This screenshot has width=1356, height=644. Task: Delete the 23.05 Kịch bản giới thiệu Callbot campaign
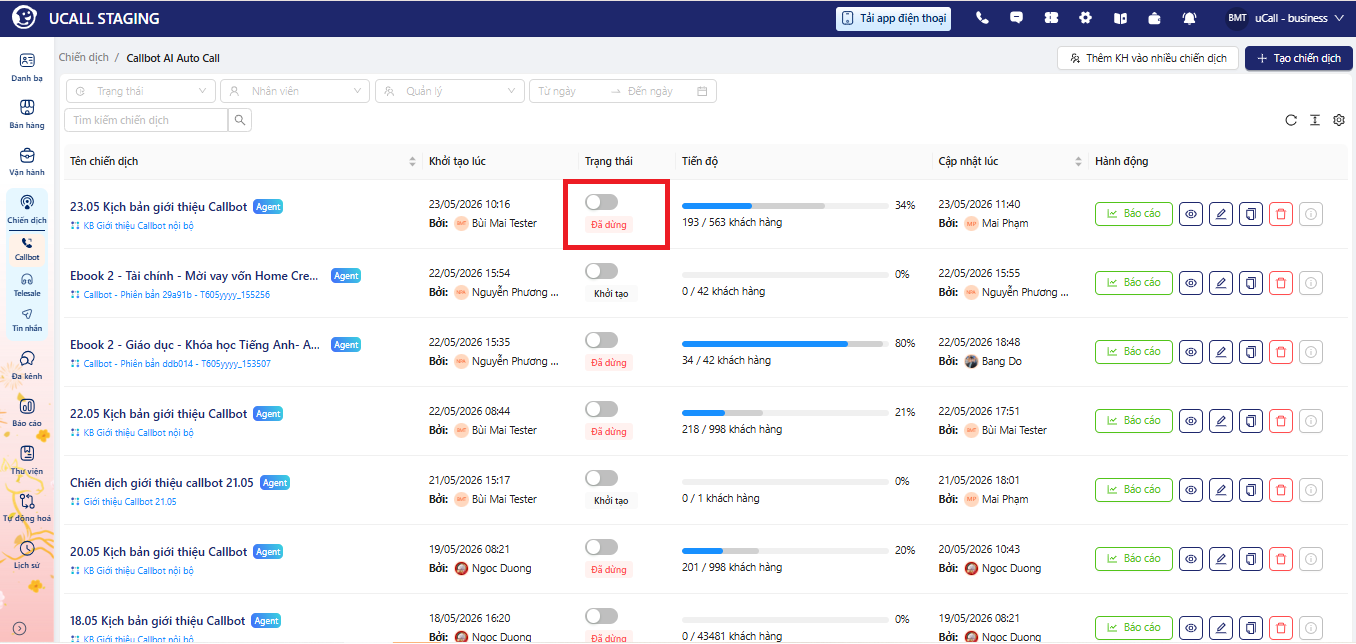pos(1281,213)
